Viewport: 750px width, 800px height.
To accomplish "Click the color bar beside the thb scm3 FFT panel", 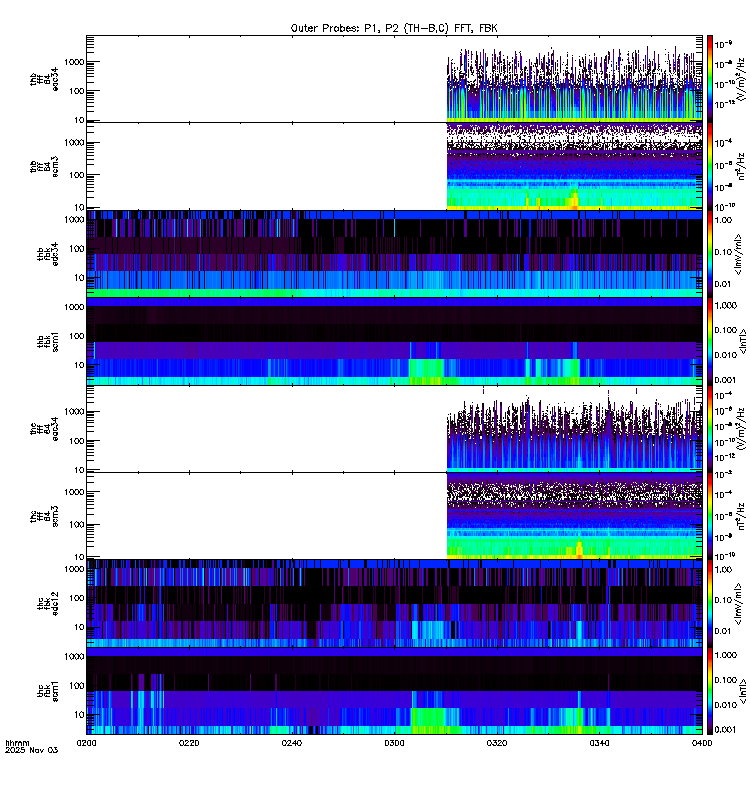I will click(710, 166).
